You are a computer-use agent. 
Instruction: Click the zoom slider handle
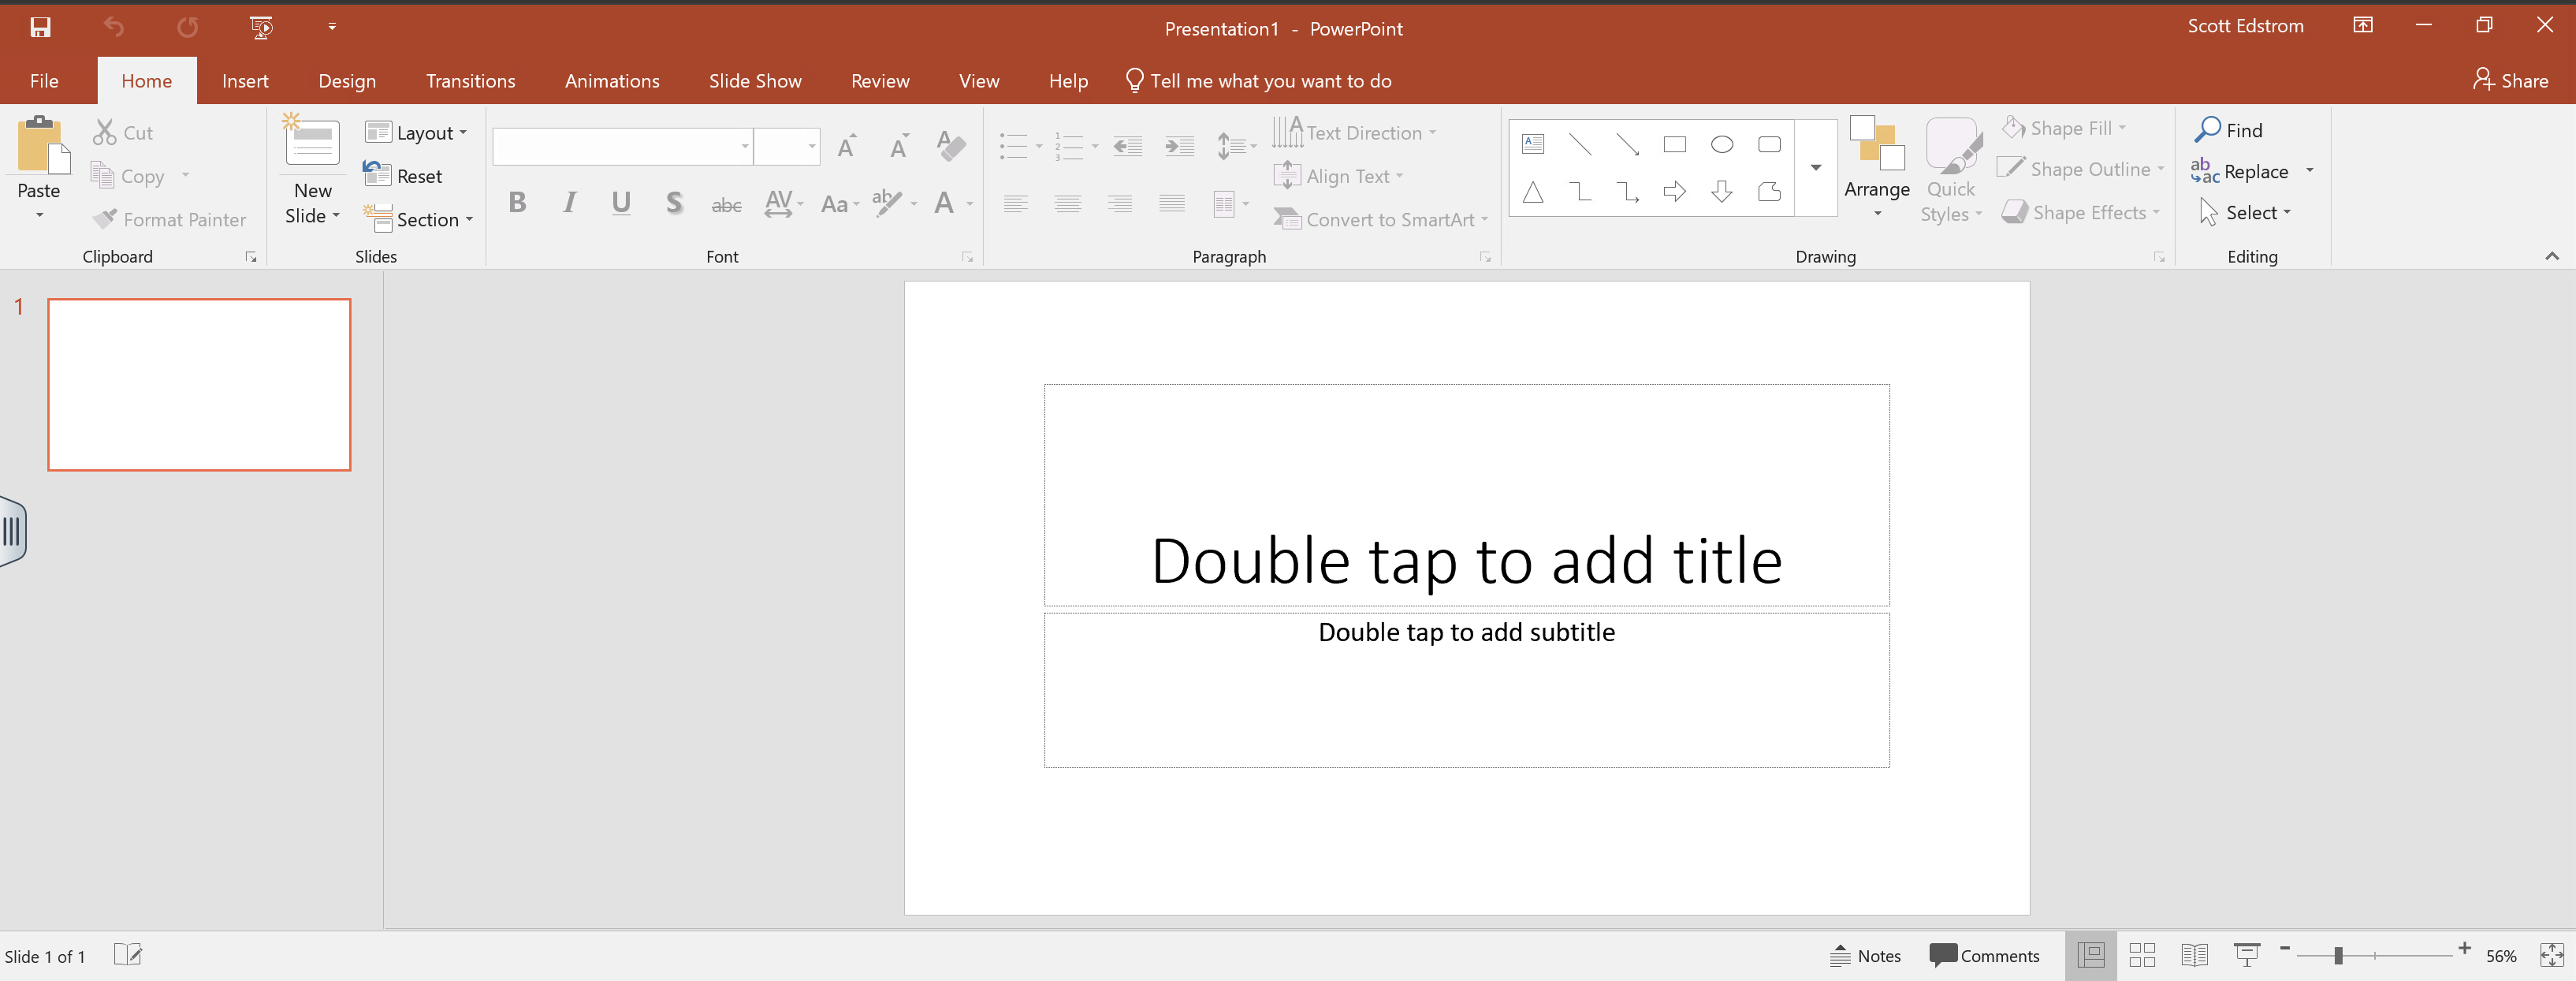pos(2338,955)
